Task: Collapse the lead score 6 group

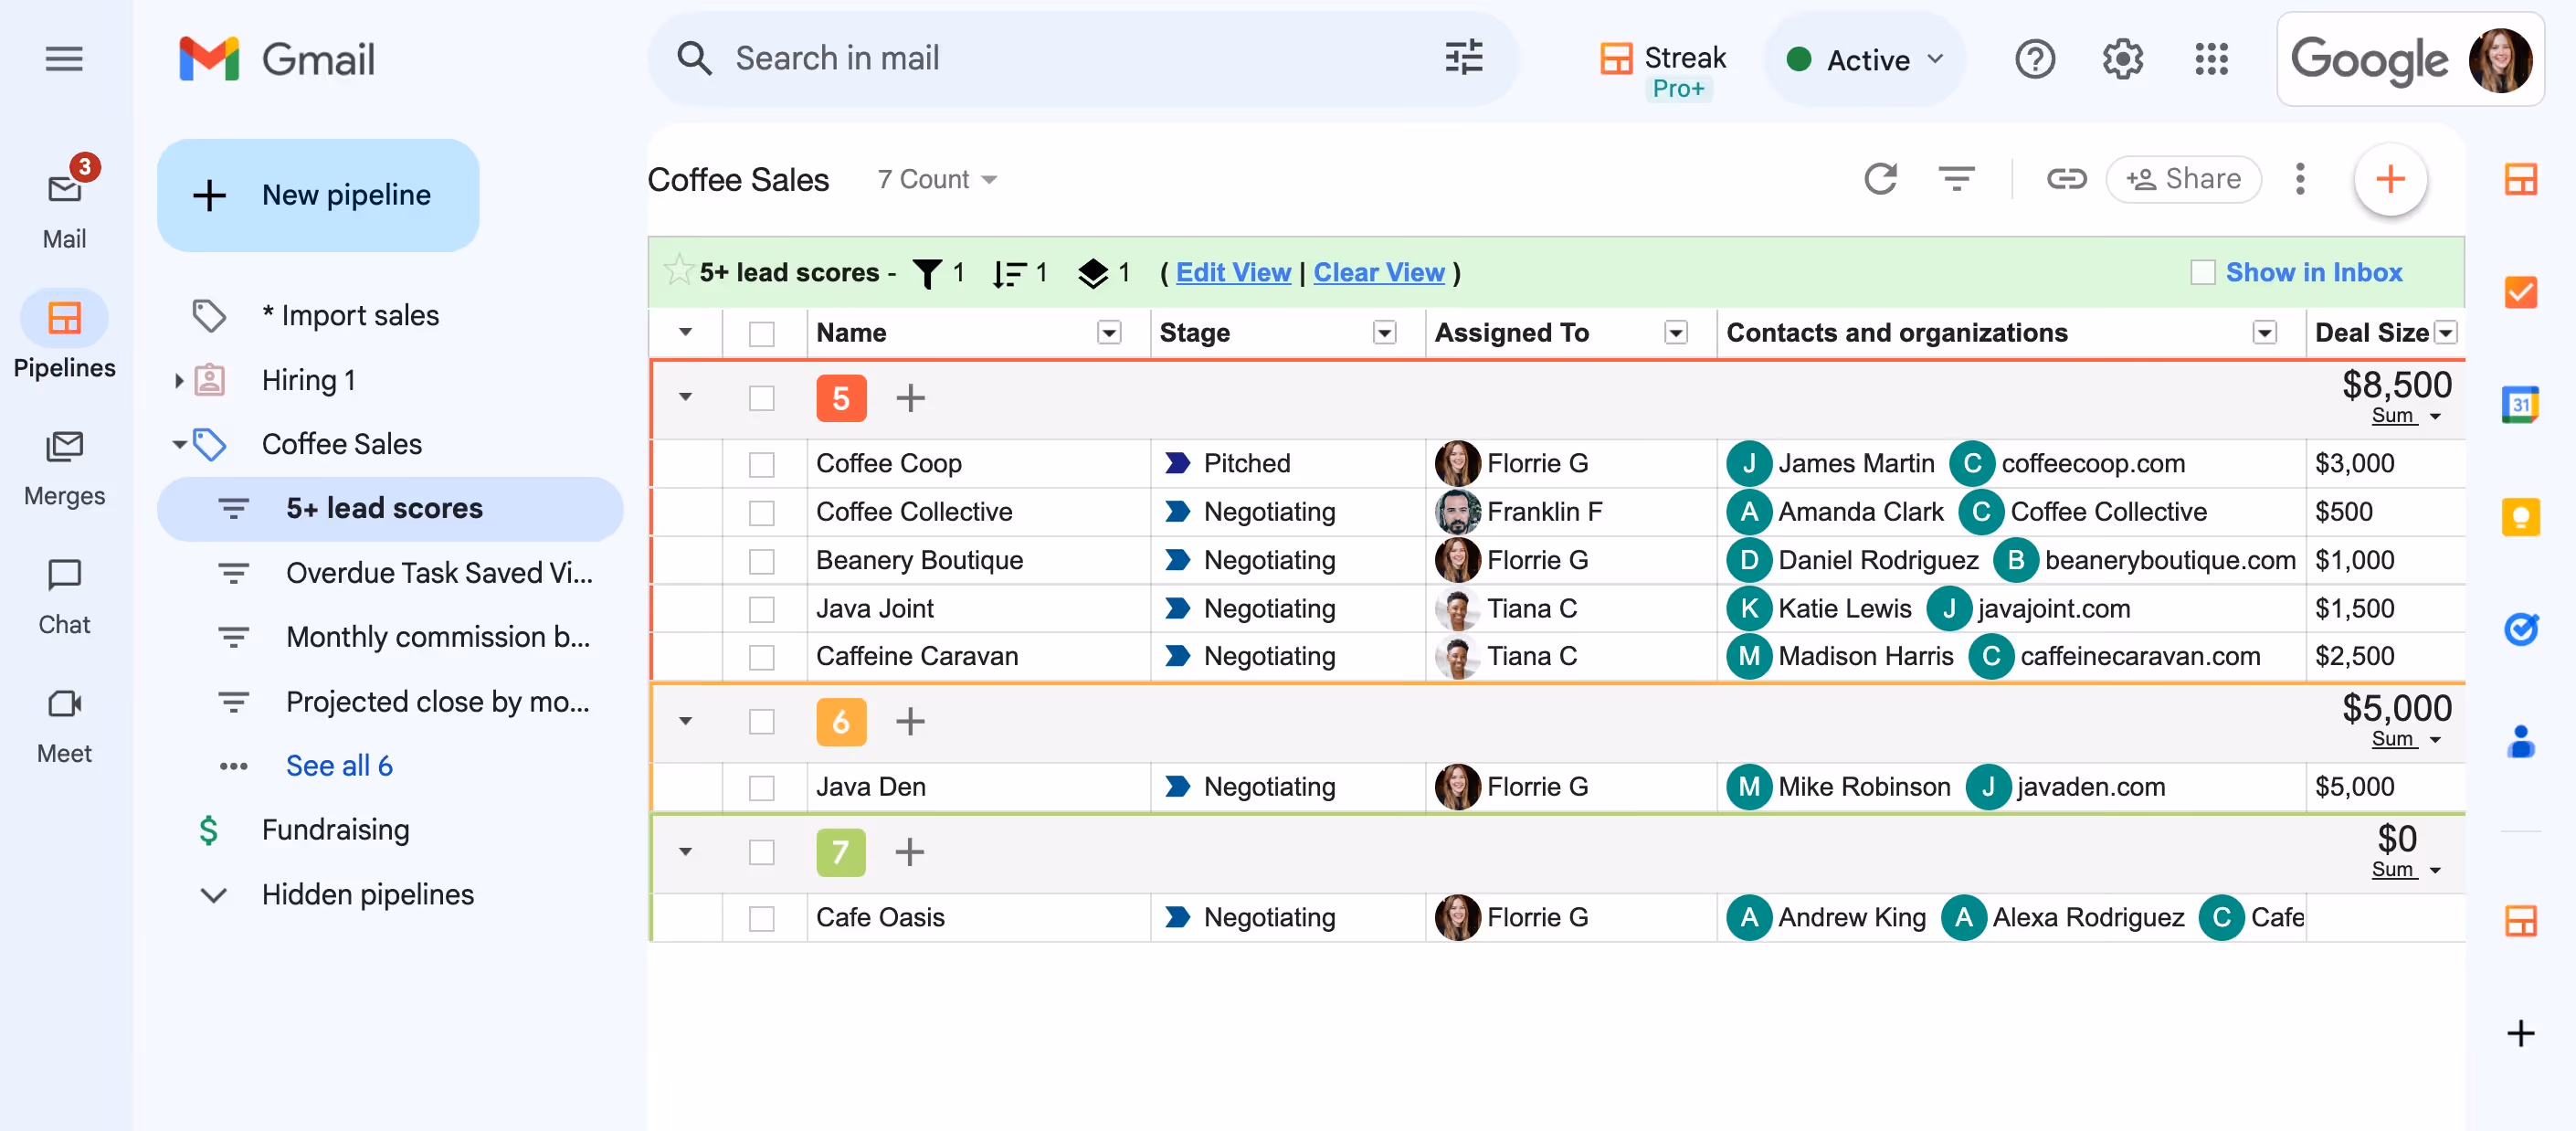Action: [685, 721]
